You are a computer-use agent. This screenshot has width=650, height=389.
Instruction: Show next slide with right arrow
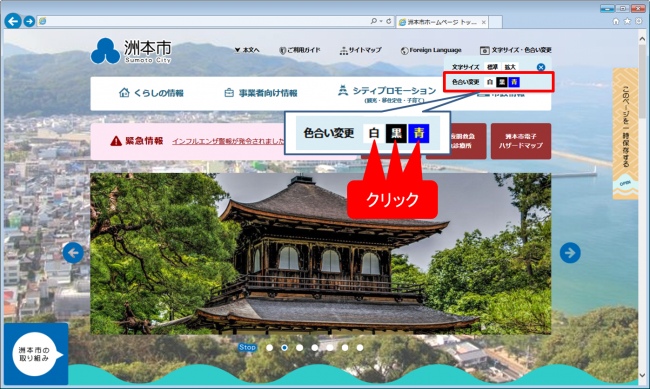[x=570, y=253]
